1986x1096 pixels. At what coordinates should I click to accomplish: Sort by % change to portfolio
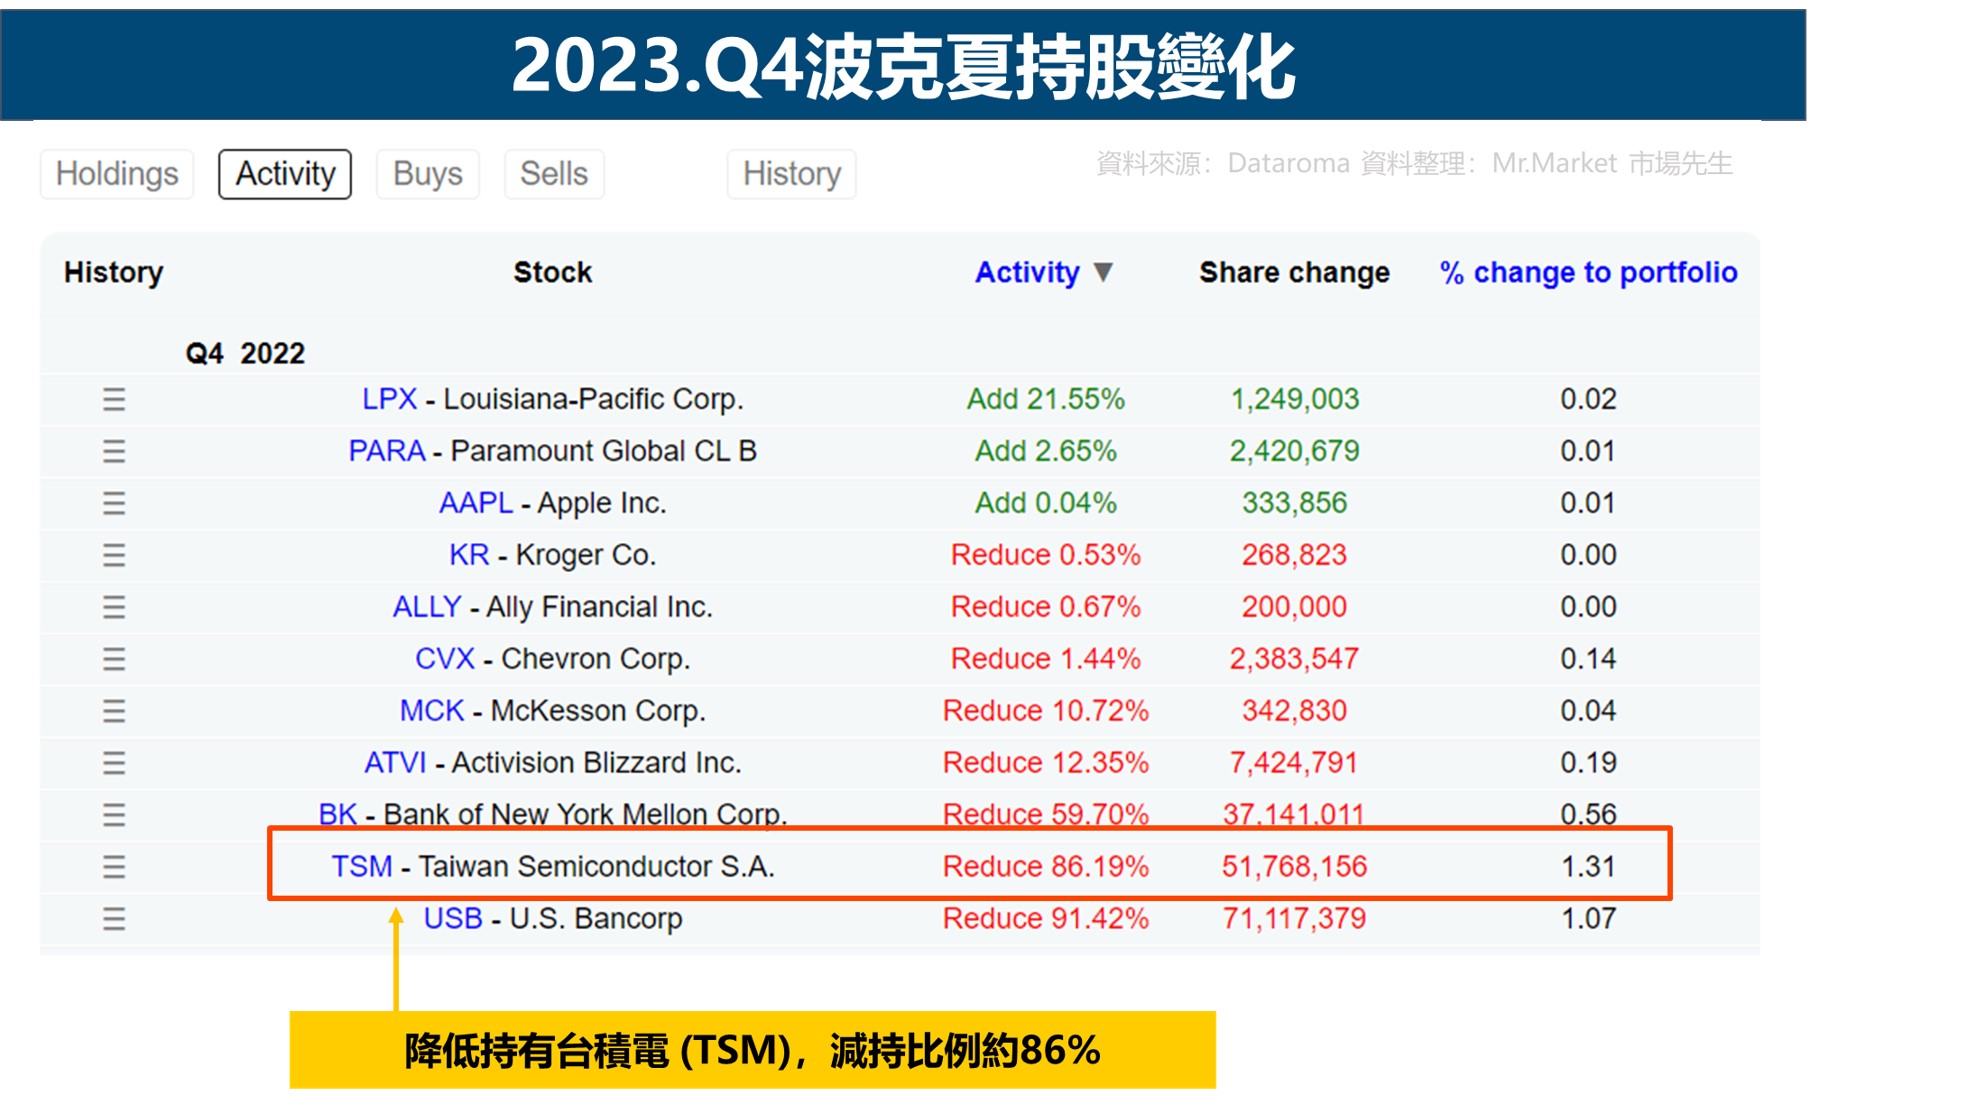point(1588,272)
